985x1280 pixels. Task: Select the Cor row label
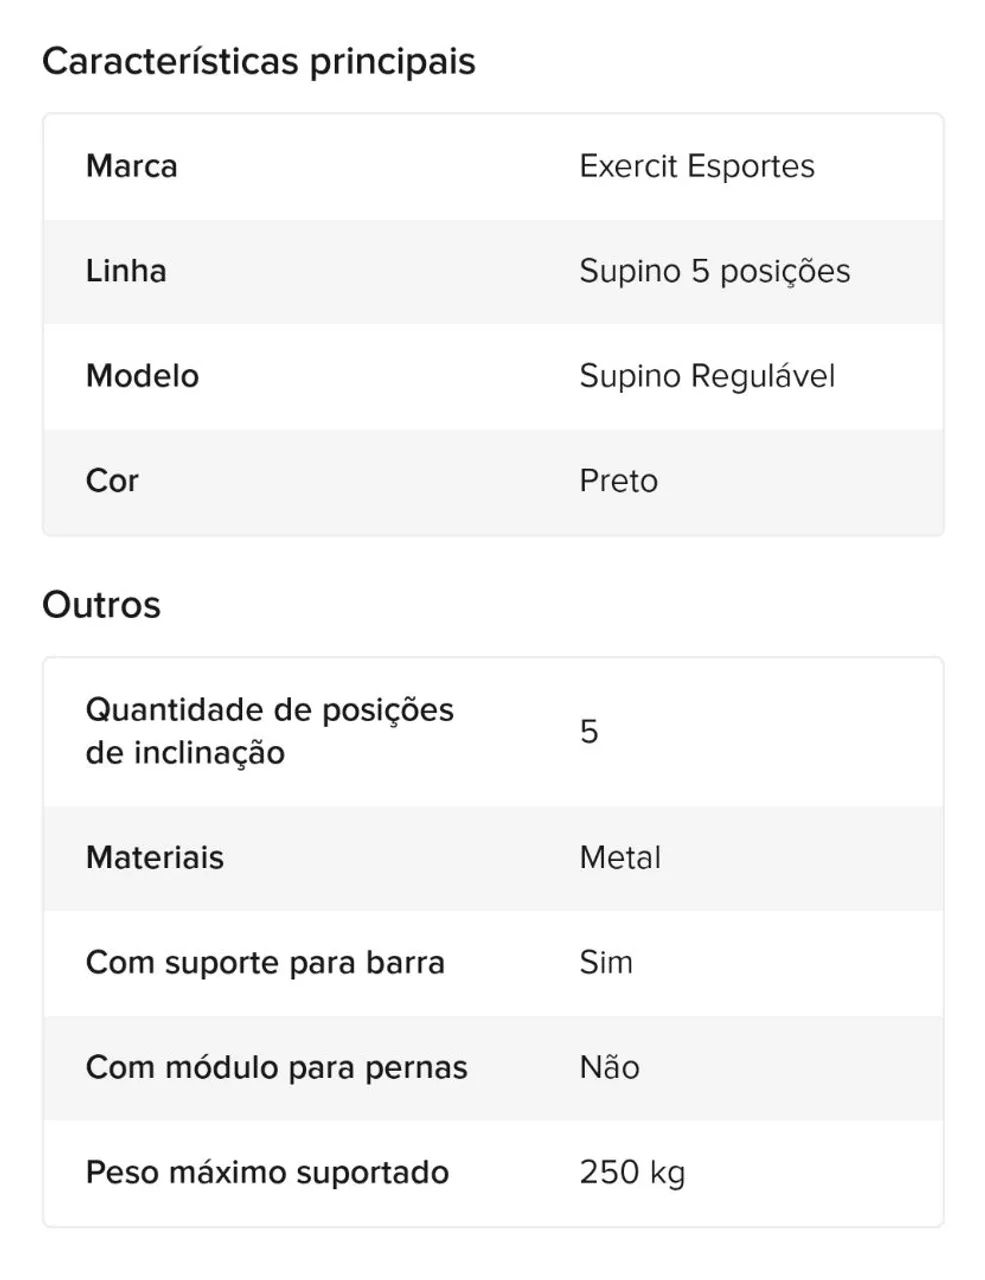click(112, 481)
